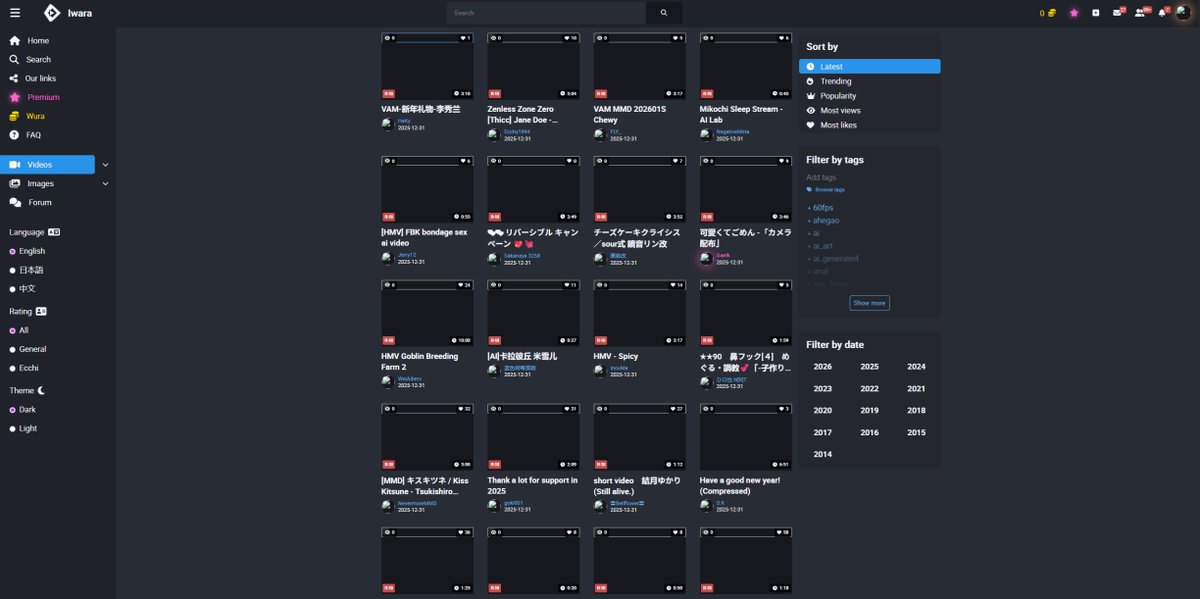Click the pink premium star icon
The height and width of the screenshot is (599, 1200).
tap(1074, 13)
